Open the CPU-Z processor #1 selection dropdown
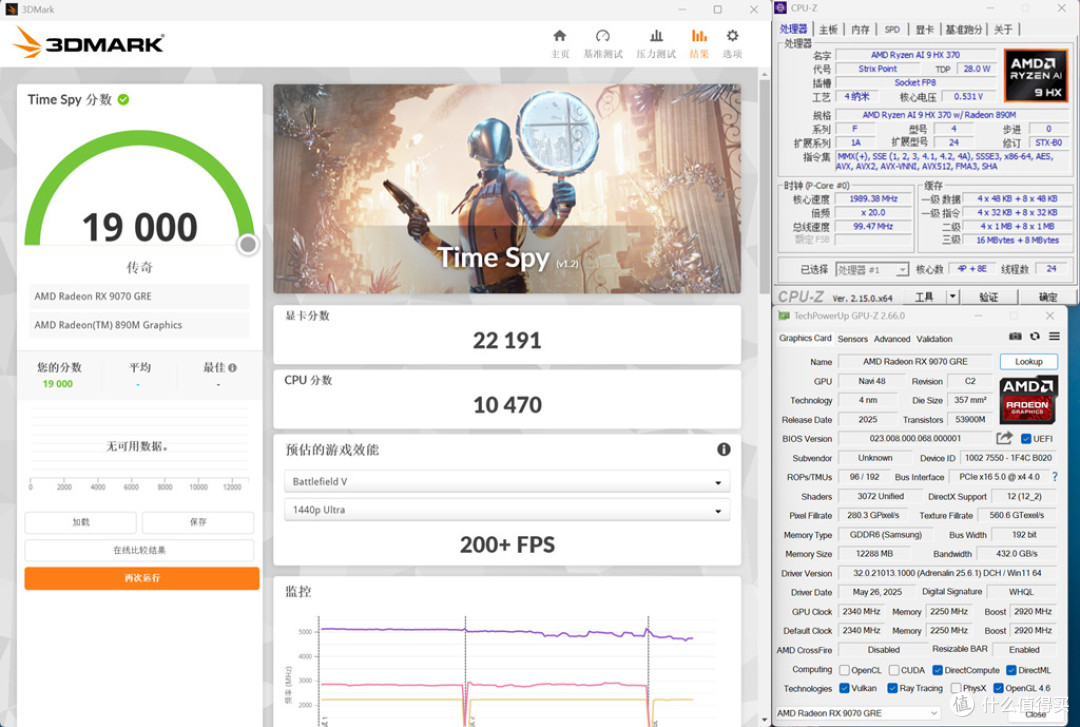 coord(872,269)
